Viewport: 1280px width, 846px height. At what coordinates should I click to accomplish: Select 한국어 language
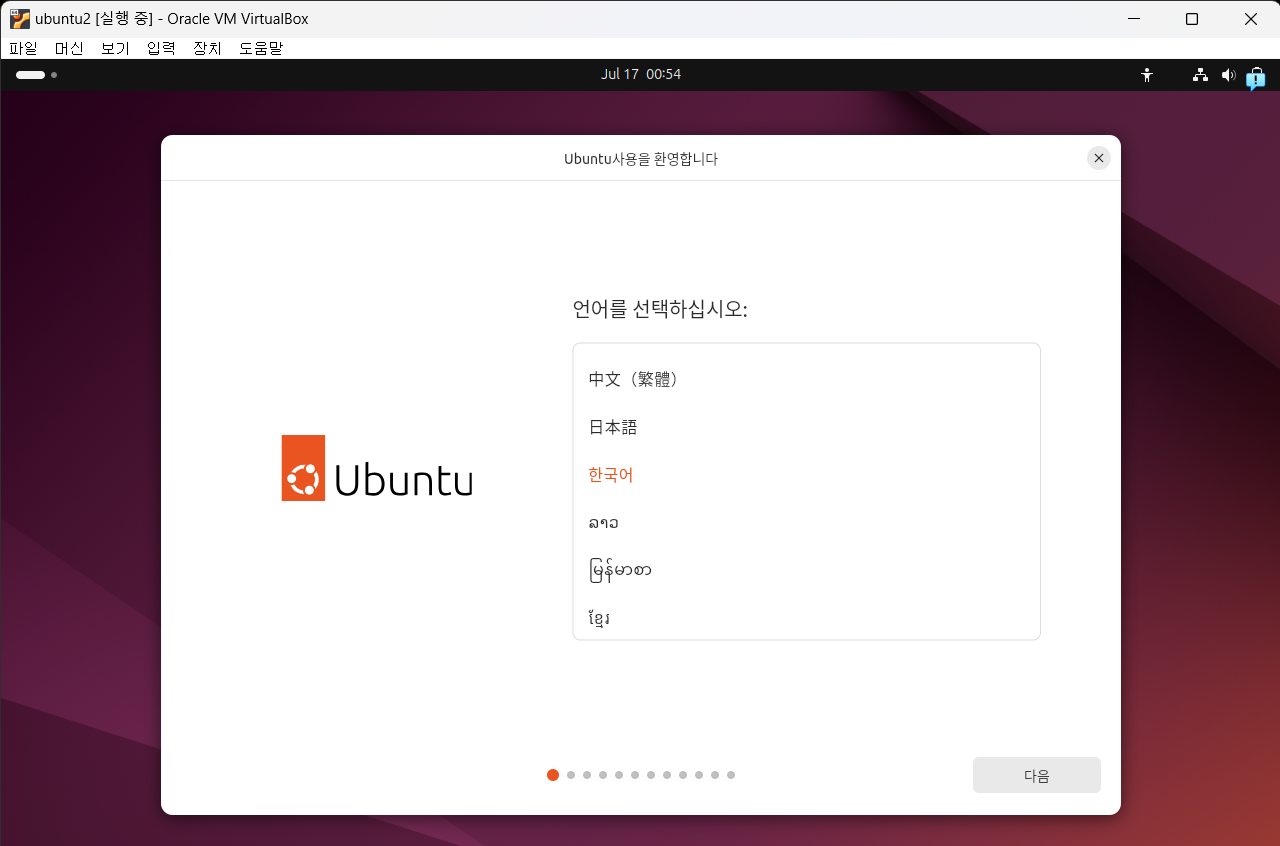point(806,475)
